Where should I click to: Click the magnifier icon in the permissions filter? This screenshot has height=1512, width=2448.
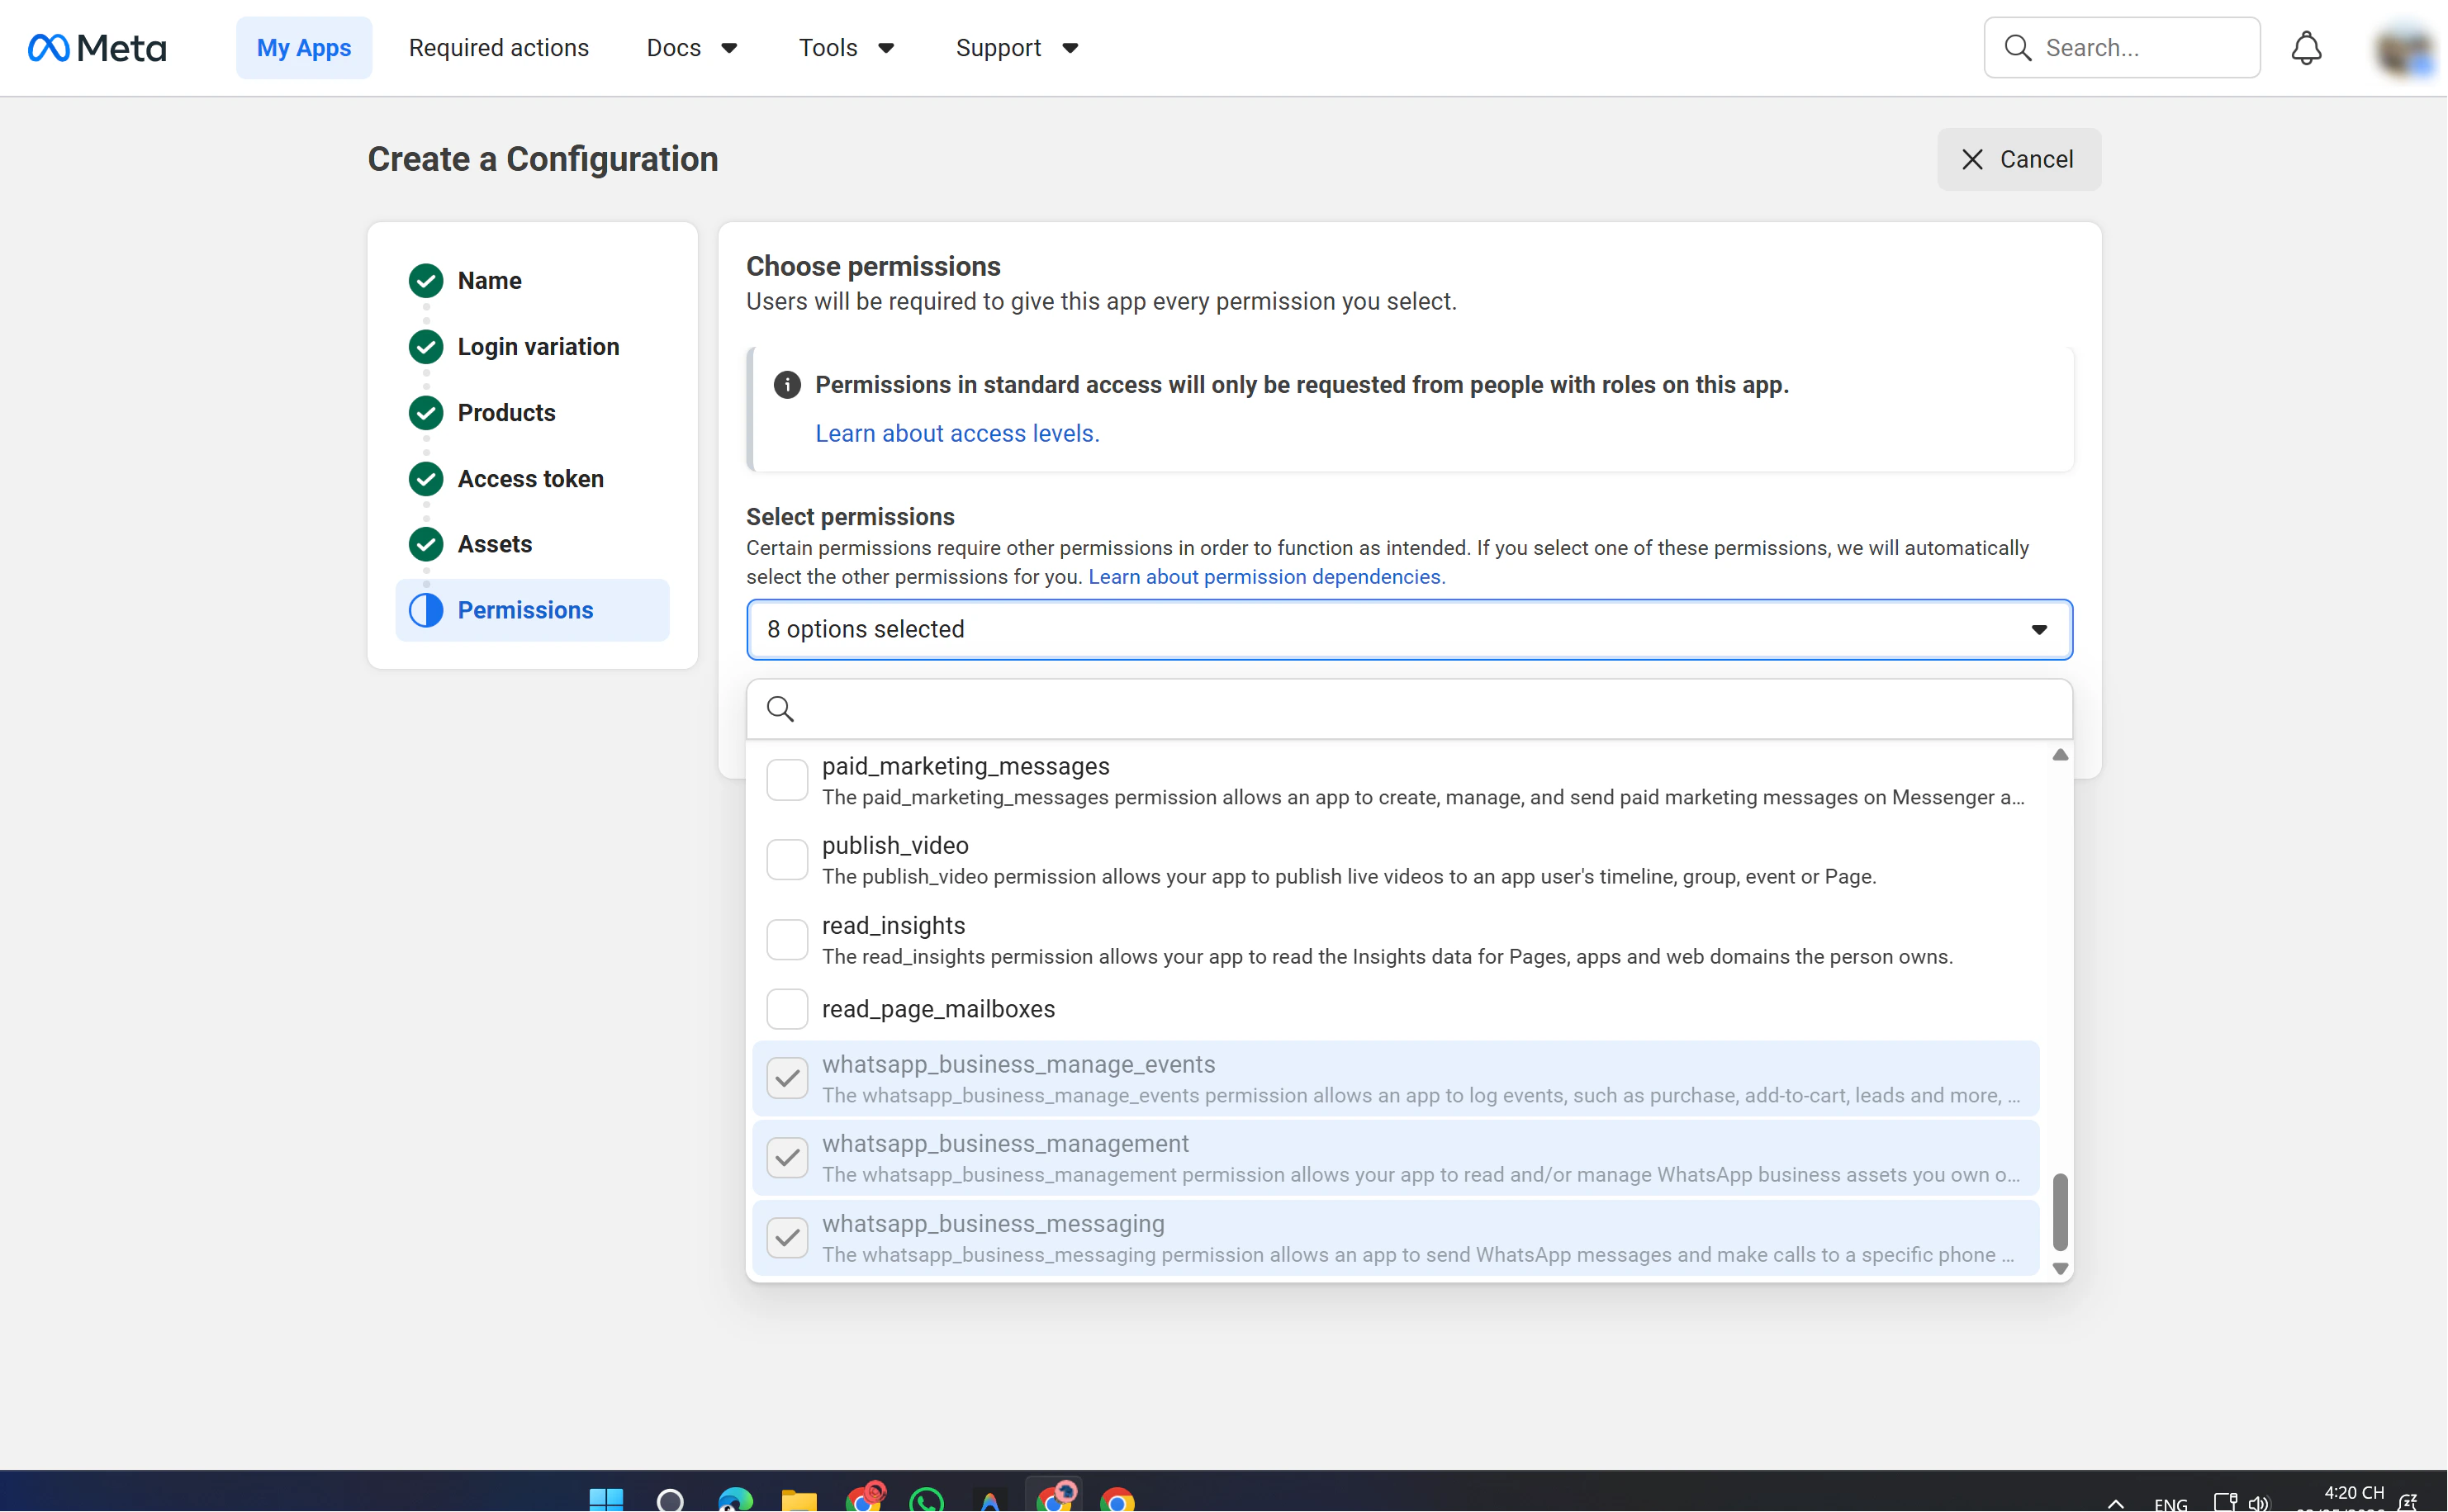(780, 709)
